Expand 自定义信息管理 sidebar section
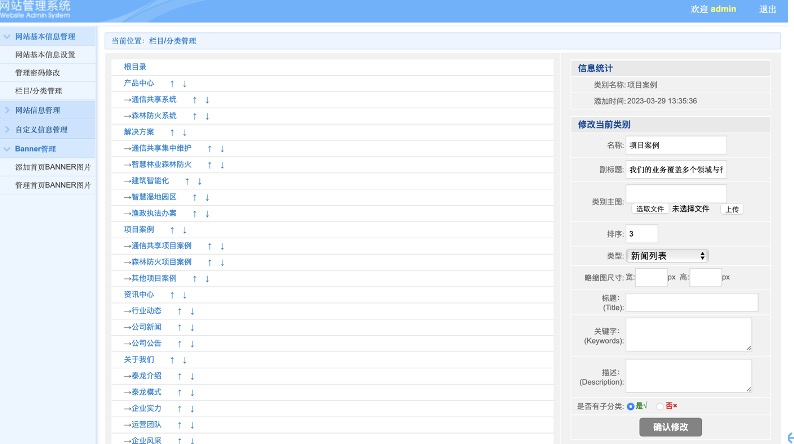794x444 pixels. (x=51, y=130)
